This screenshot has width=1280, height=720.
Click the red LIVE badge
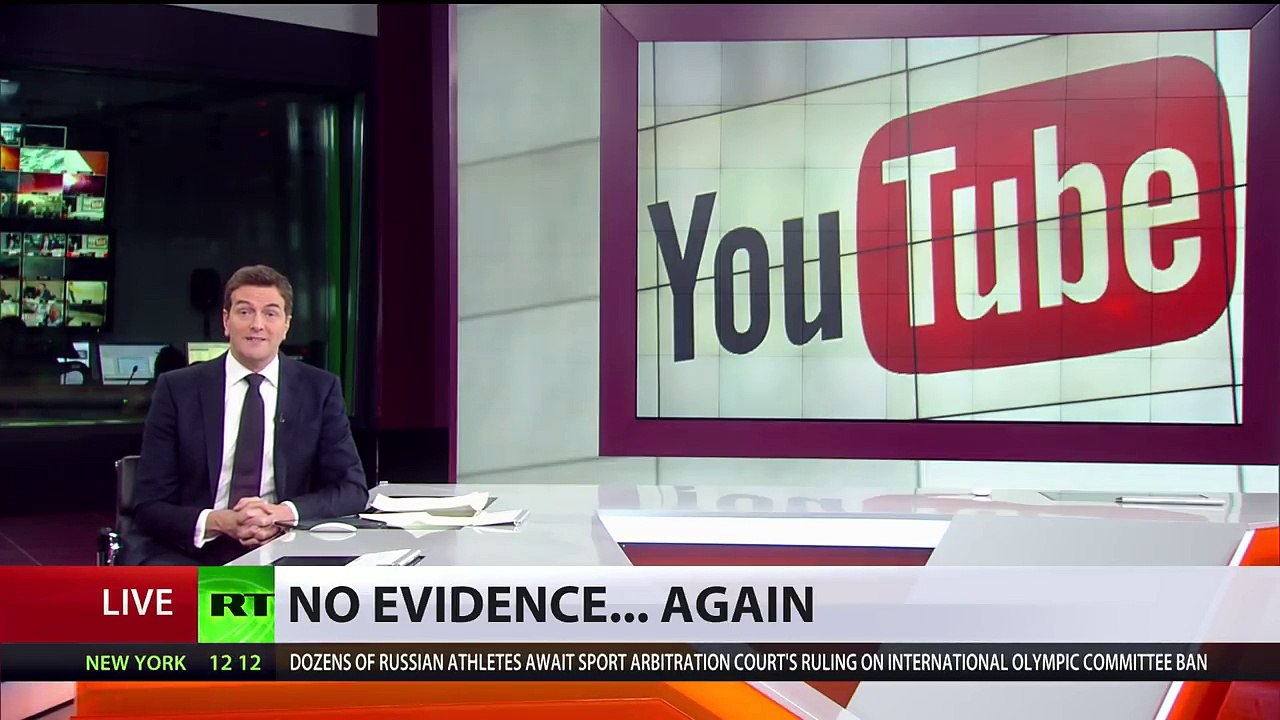(x=99, y=604)
